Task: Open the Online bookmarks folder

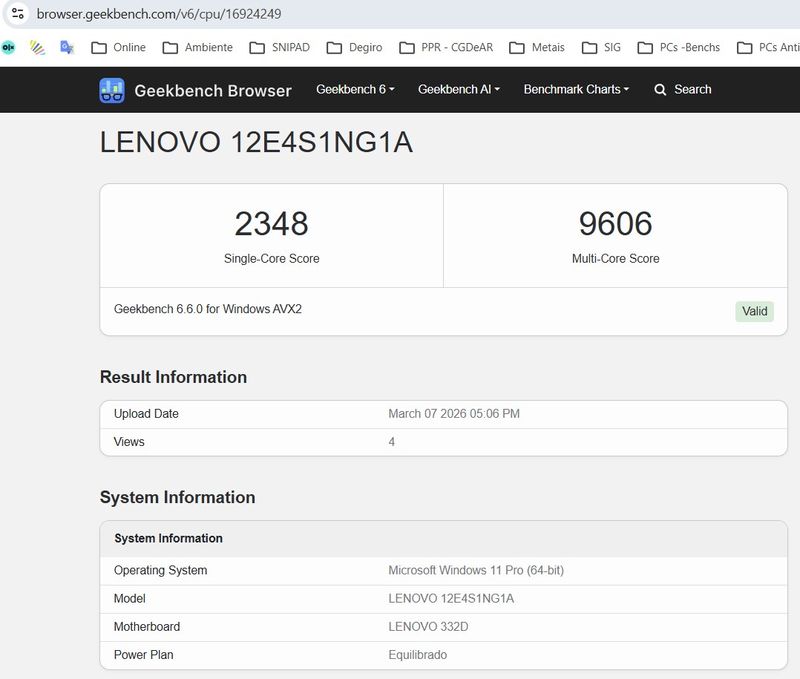Action: [118, 47]
